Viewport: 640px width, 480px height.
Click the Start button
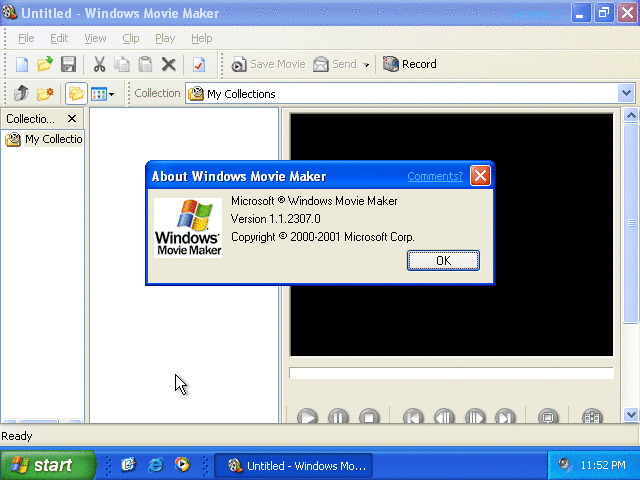pyautogui.click(x=47, y=465)
